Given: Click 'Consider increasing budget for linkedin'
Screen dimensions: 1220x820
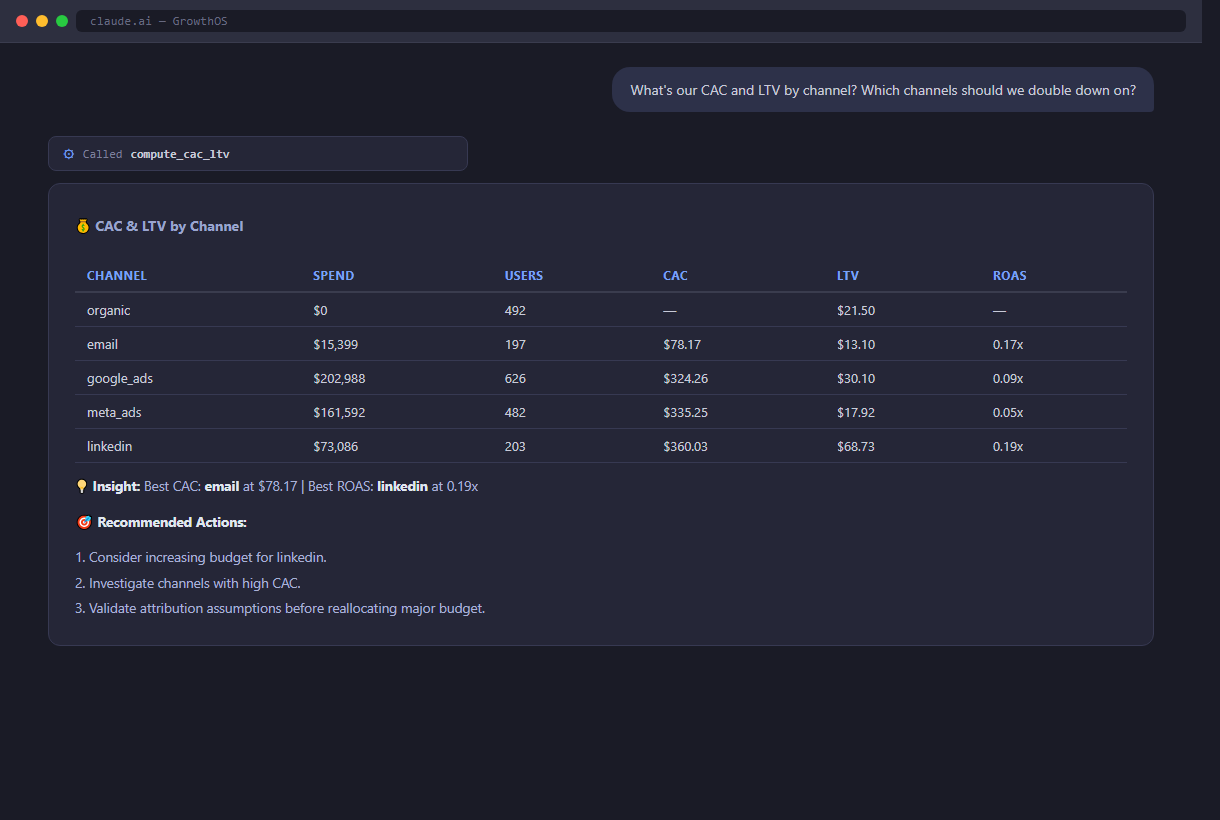Looking at the screenshot, I should (201, 557).
